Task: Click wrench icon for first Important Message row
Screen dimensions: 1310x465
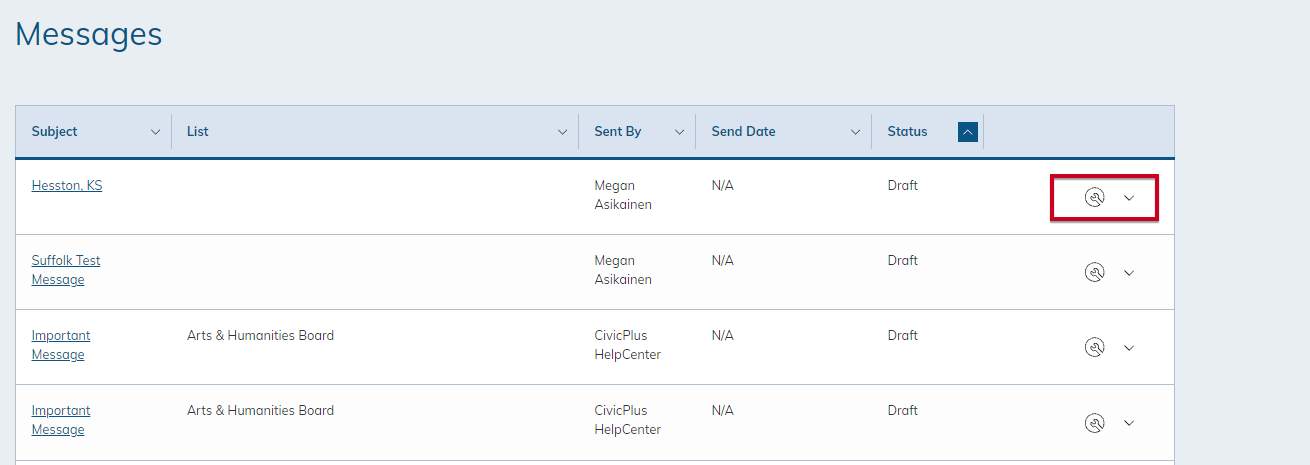Action: [x=1095, y=348]
